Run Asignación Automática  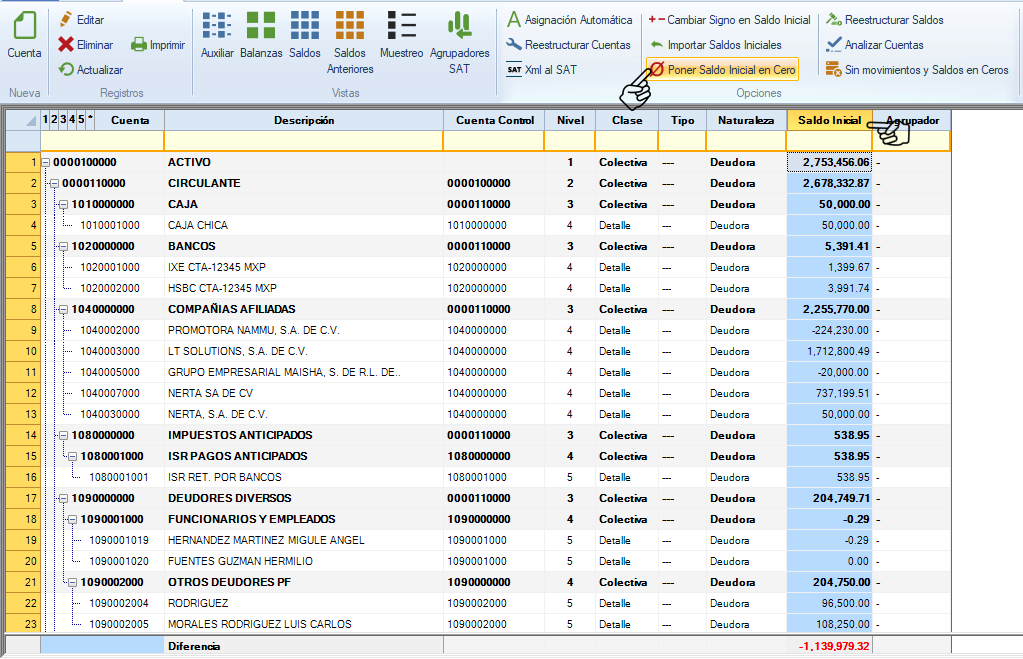point(569,20)
